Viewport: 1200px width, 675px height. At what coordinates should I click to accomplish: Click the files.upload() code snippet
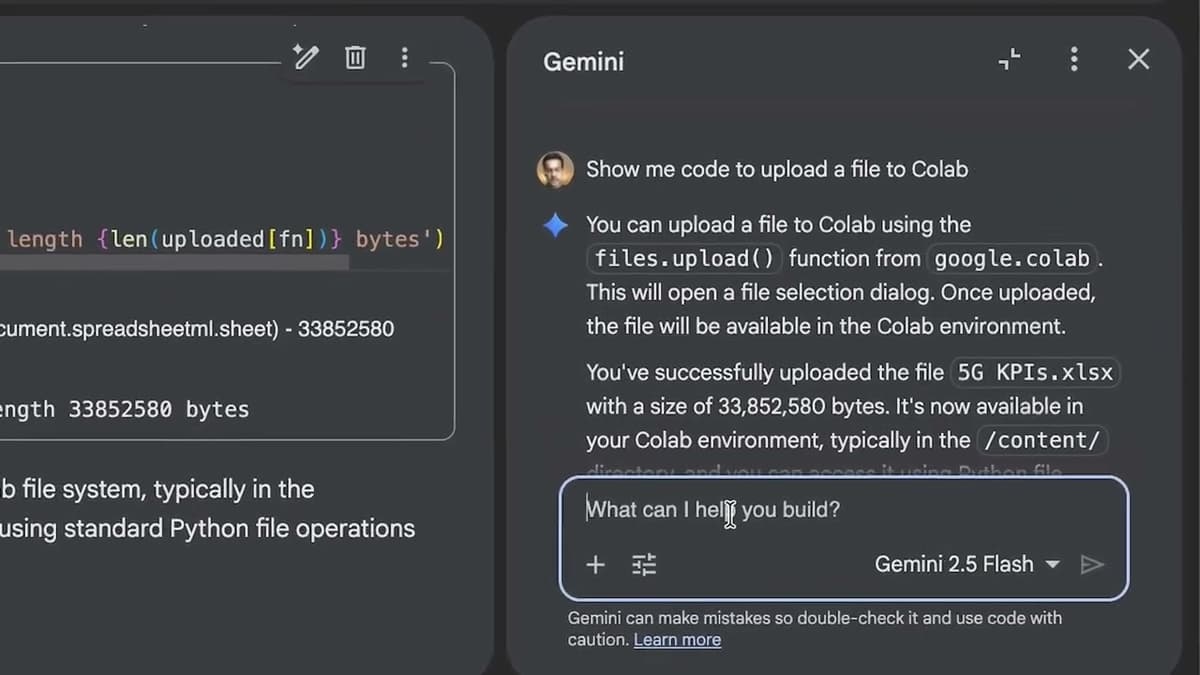[684, 259]
